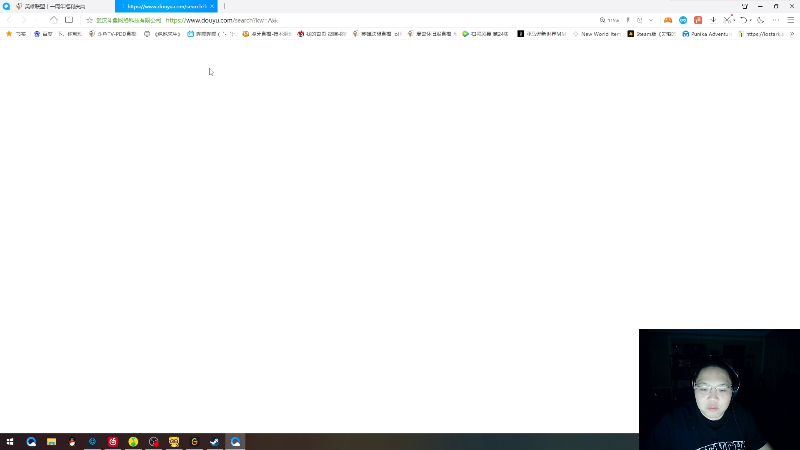Click the webcam overlay thumbnail
Screen dimensions: 800x450
[719, 389]
